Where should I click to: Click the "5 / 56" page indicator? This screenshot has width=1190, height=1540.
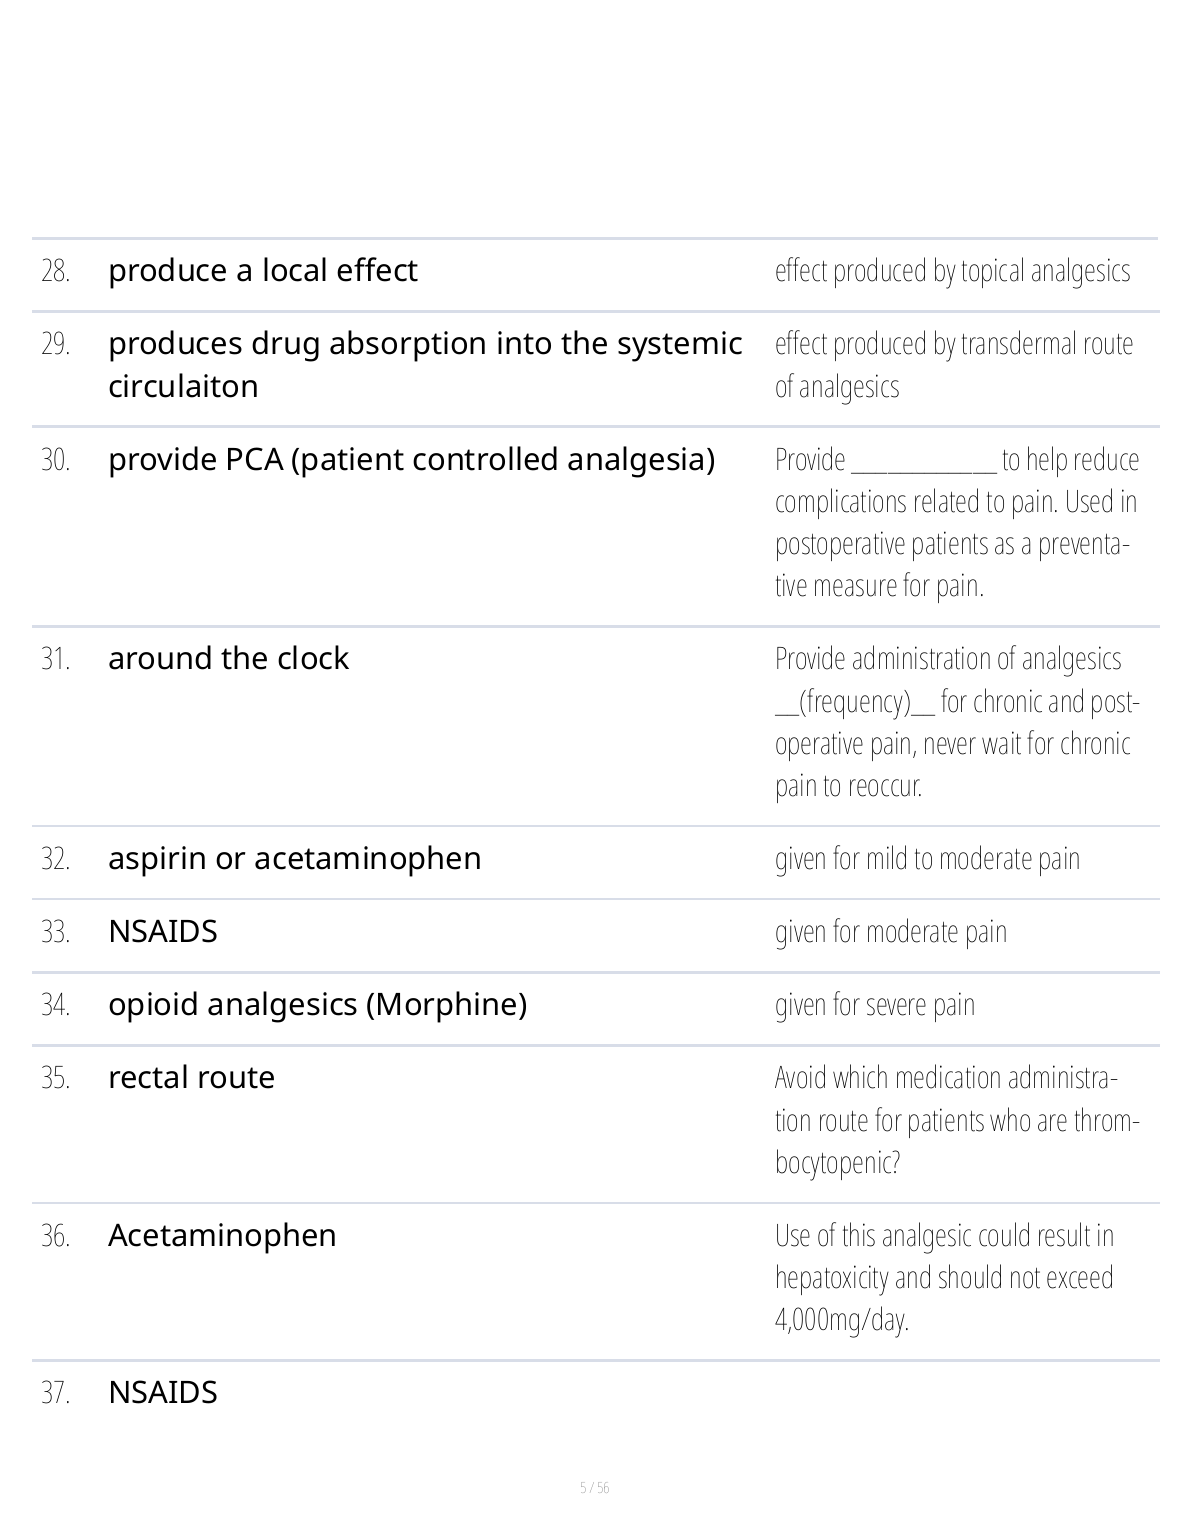coord(594,1488)
